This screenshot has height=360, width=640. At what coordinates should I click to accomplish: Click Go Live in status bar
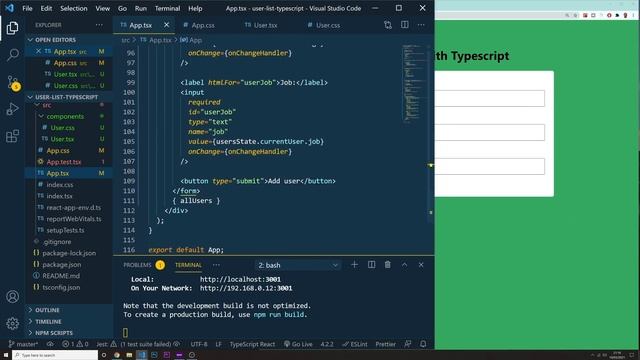tap(298, 344)
